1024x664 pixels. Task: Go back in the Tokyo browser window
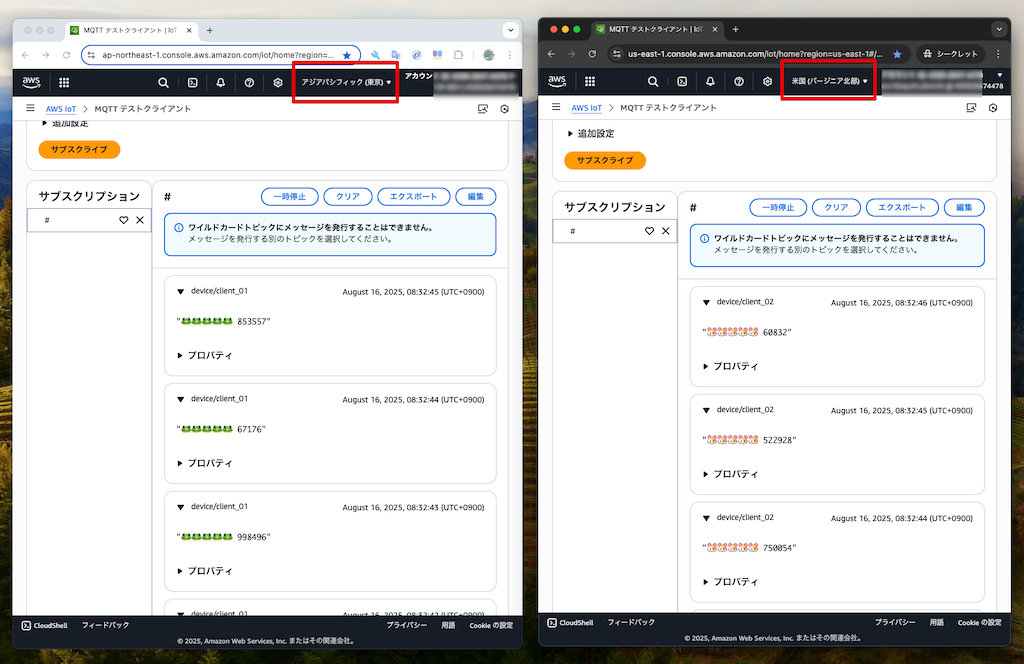[25, 55]
